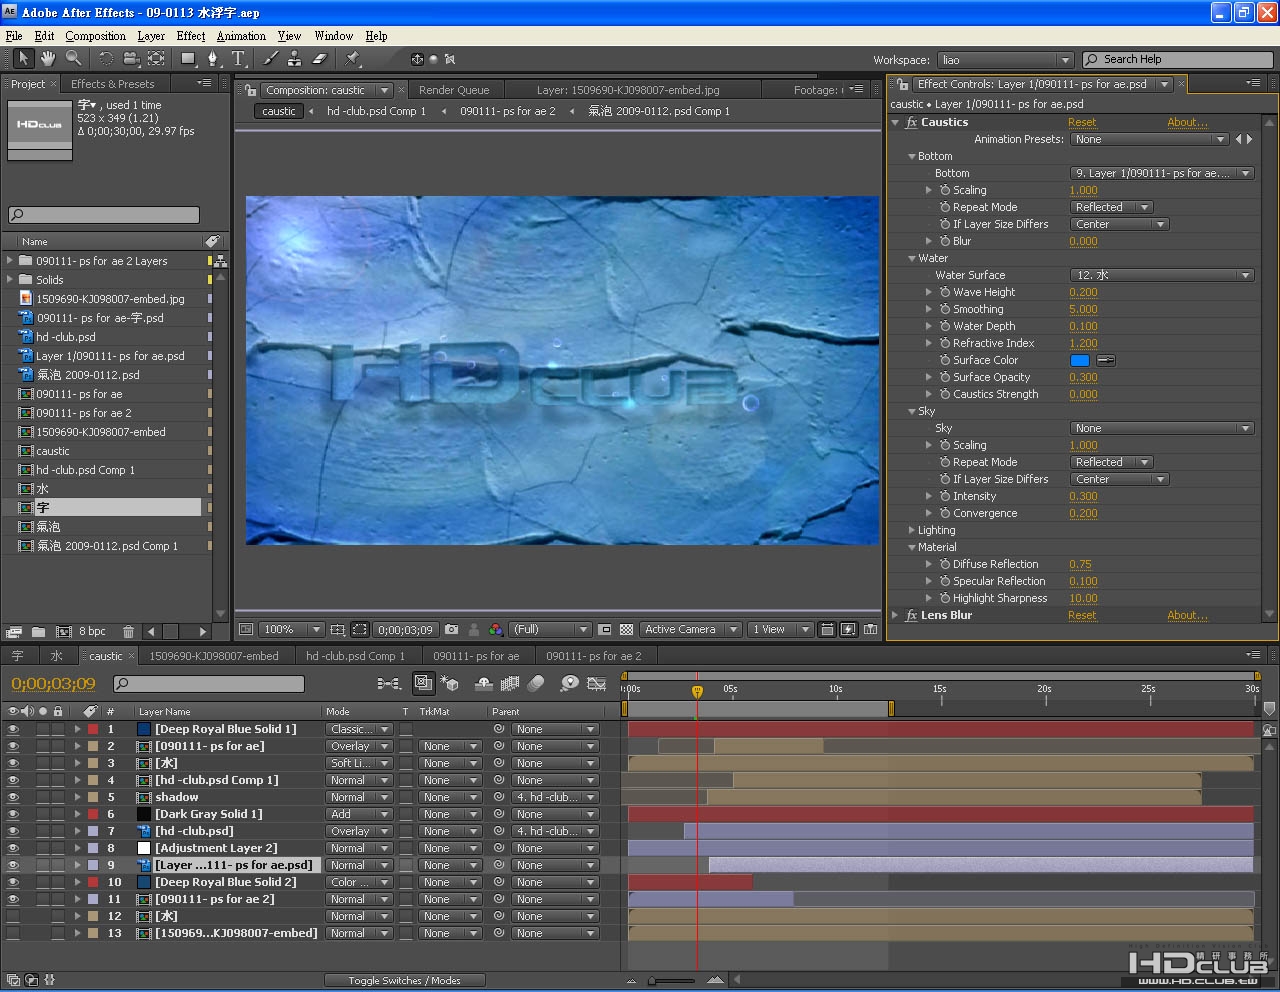Screen dimensions: 1280x992
Task: Click Toggle Switches / Modes button
Action: coord(404,981)
